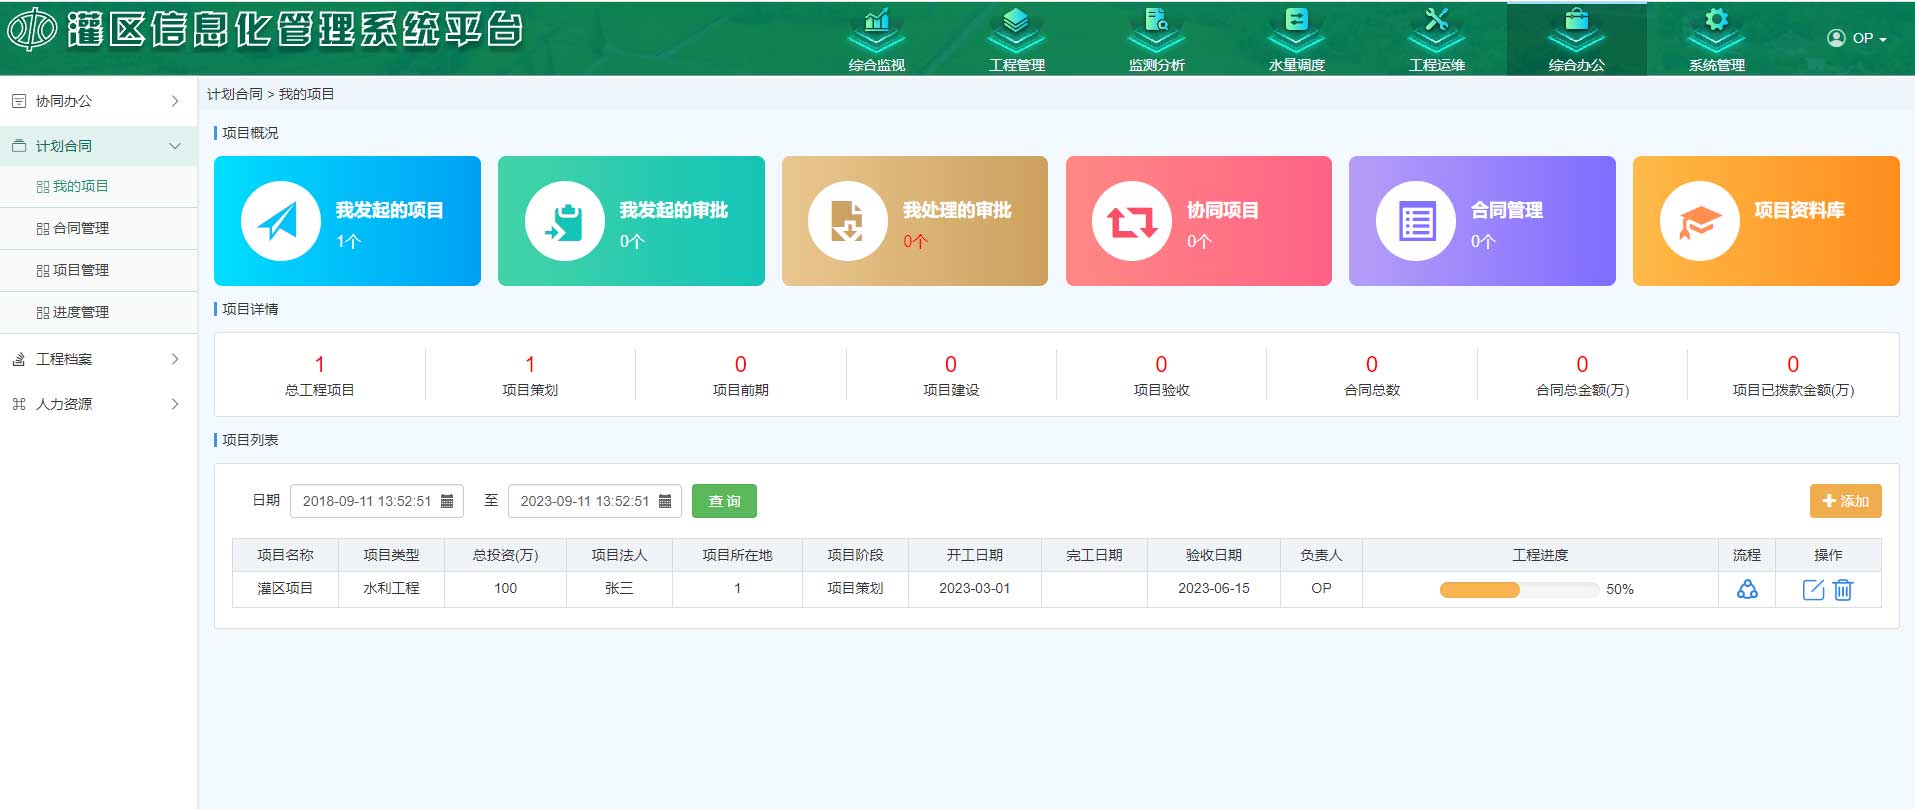Image resolution: width=1915 pixels, height=809 pixels.
Task: Click the edit icon in 灌区项目 row
Action: tap(1813, 590)
